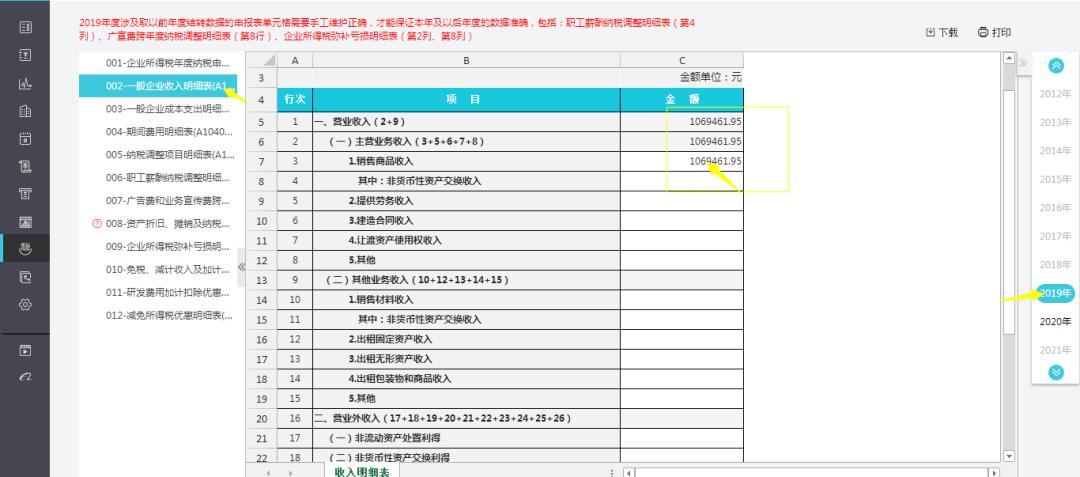Viewport: 1080px width, 477px height.
Task: Open form 001-企业所得税年度纳税申报表
Action: coord(167,63)
